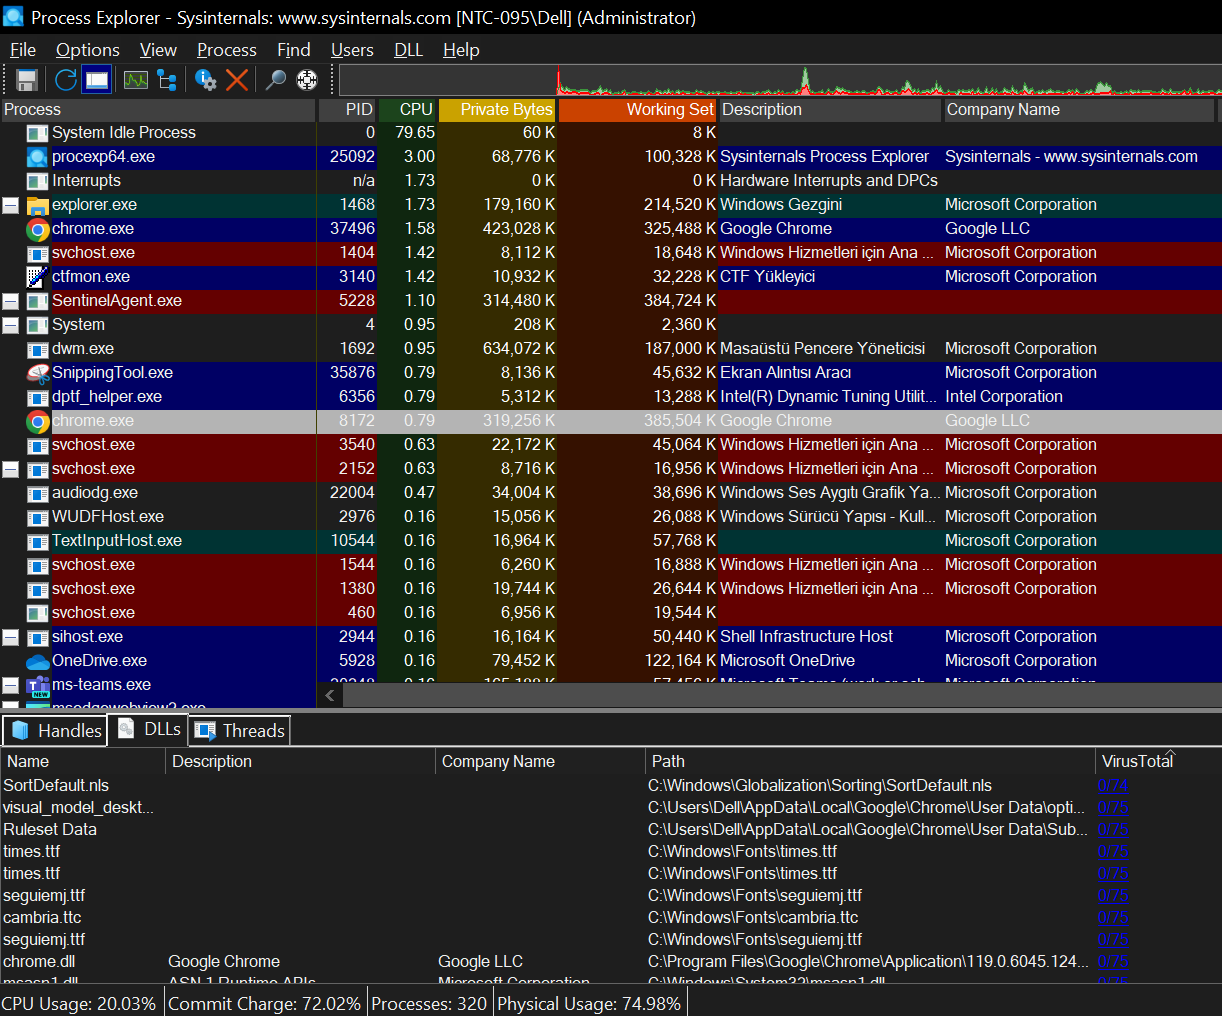Open the DLL menu
Viewport: 1222px width, 1016px height.
click(408, 50)
